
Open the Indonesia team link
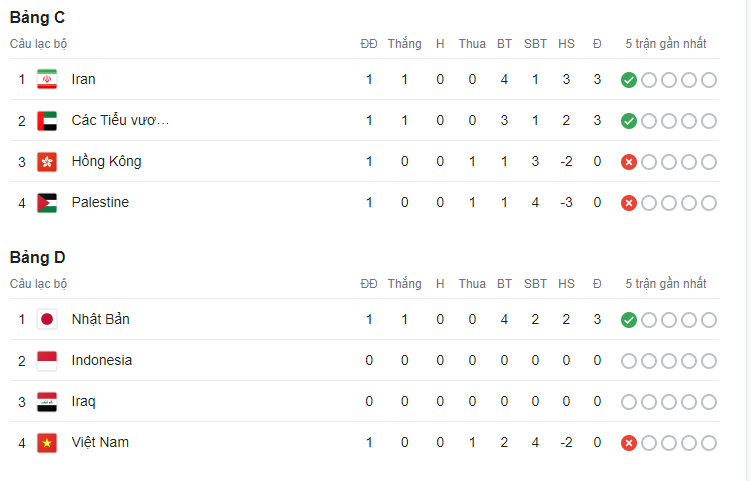pos(102,360)
